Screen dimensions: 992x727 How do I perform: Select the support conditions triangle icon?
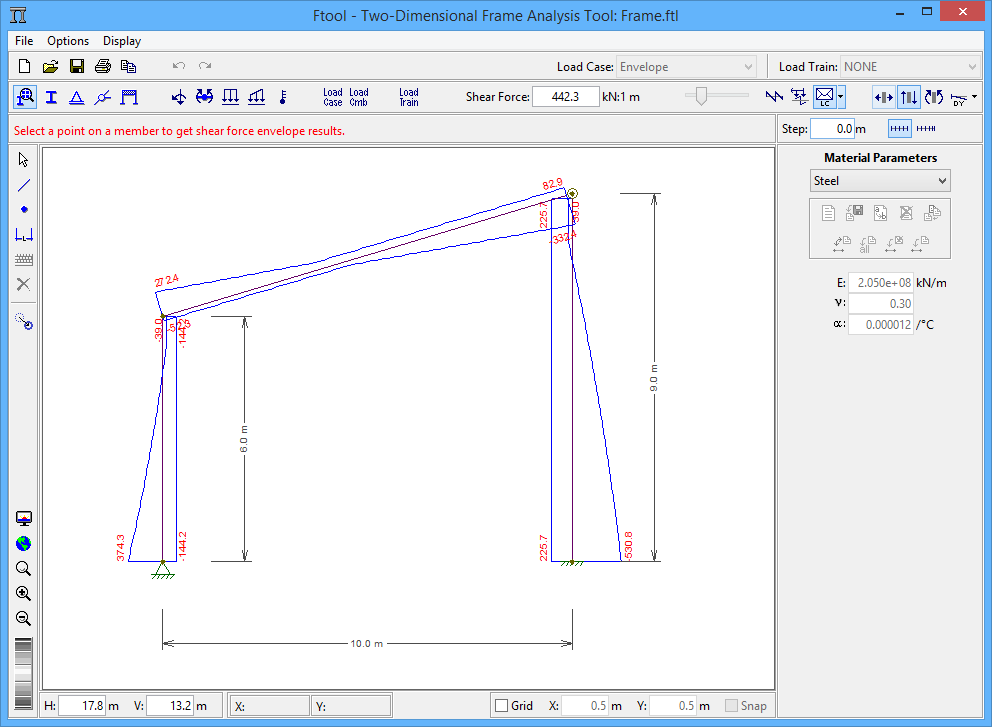pyautogui.click(x=76, y=97)
